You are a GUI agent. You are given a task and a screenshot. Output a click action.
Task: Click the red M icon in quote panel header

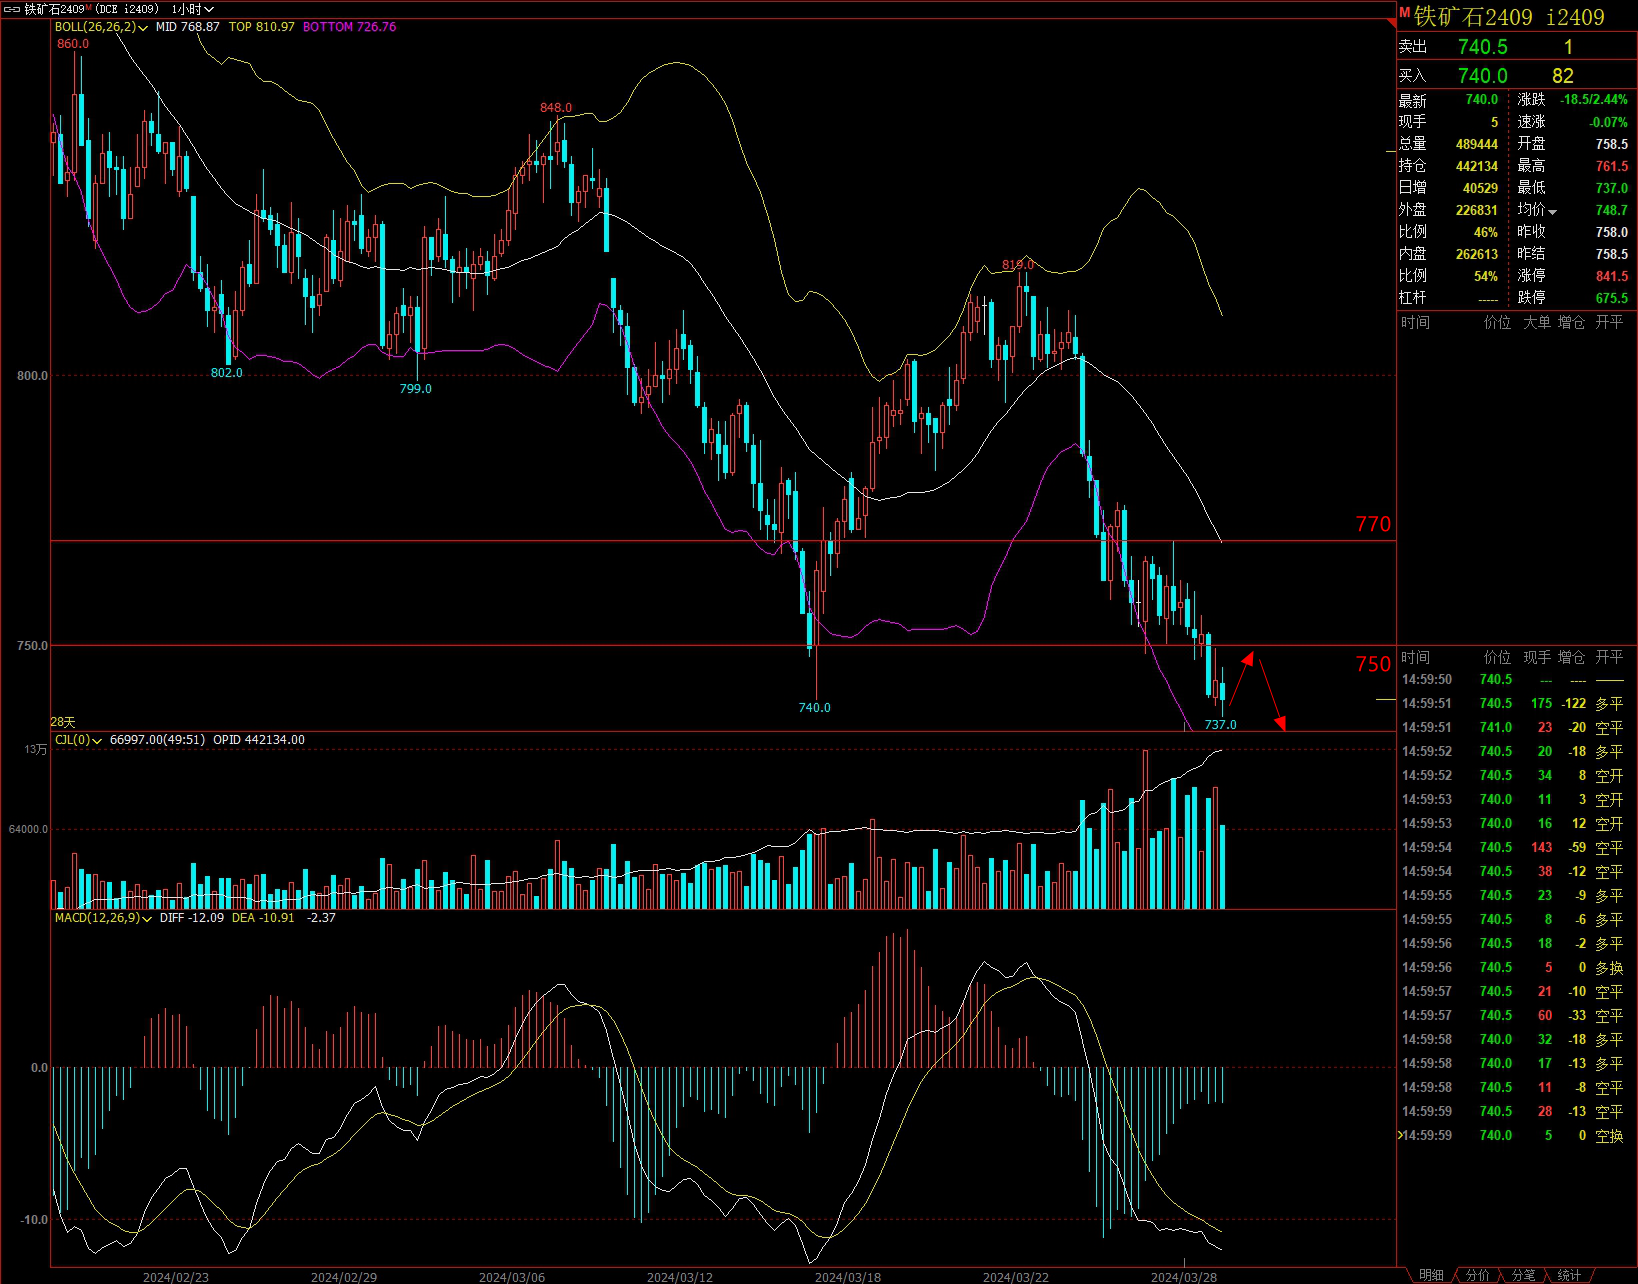[1404, 13]
